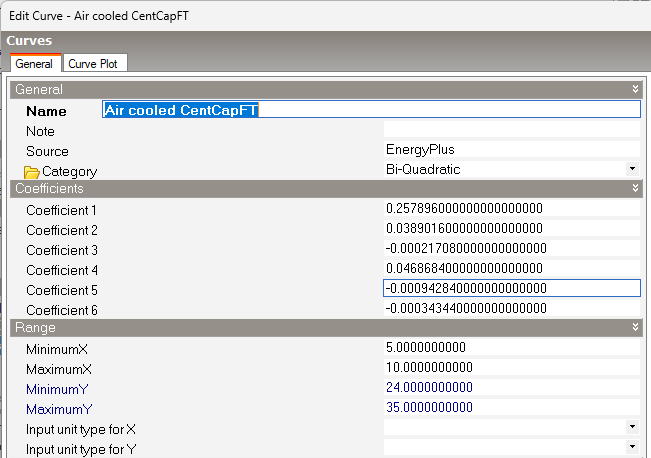Screen dimensions: 651x458
Task: Select the General tab
Action: tap(34, 64)
